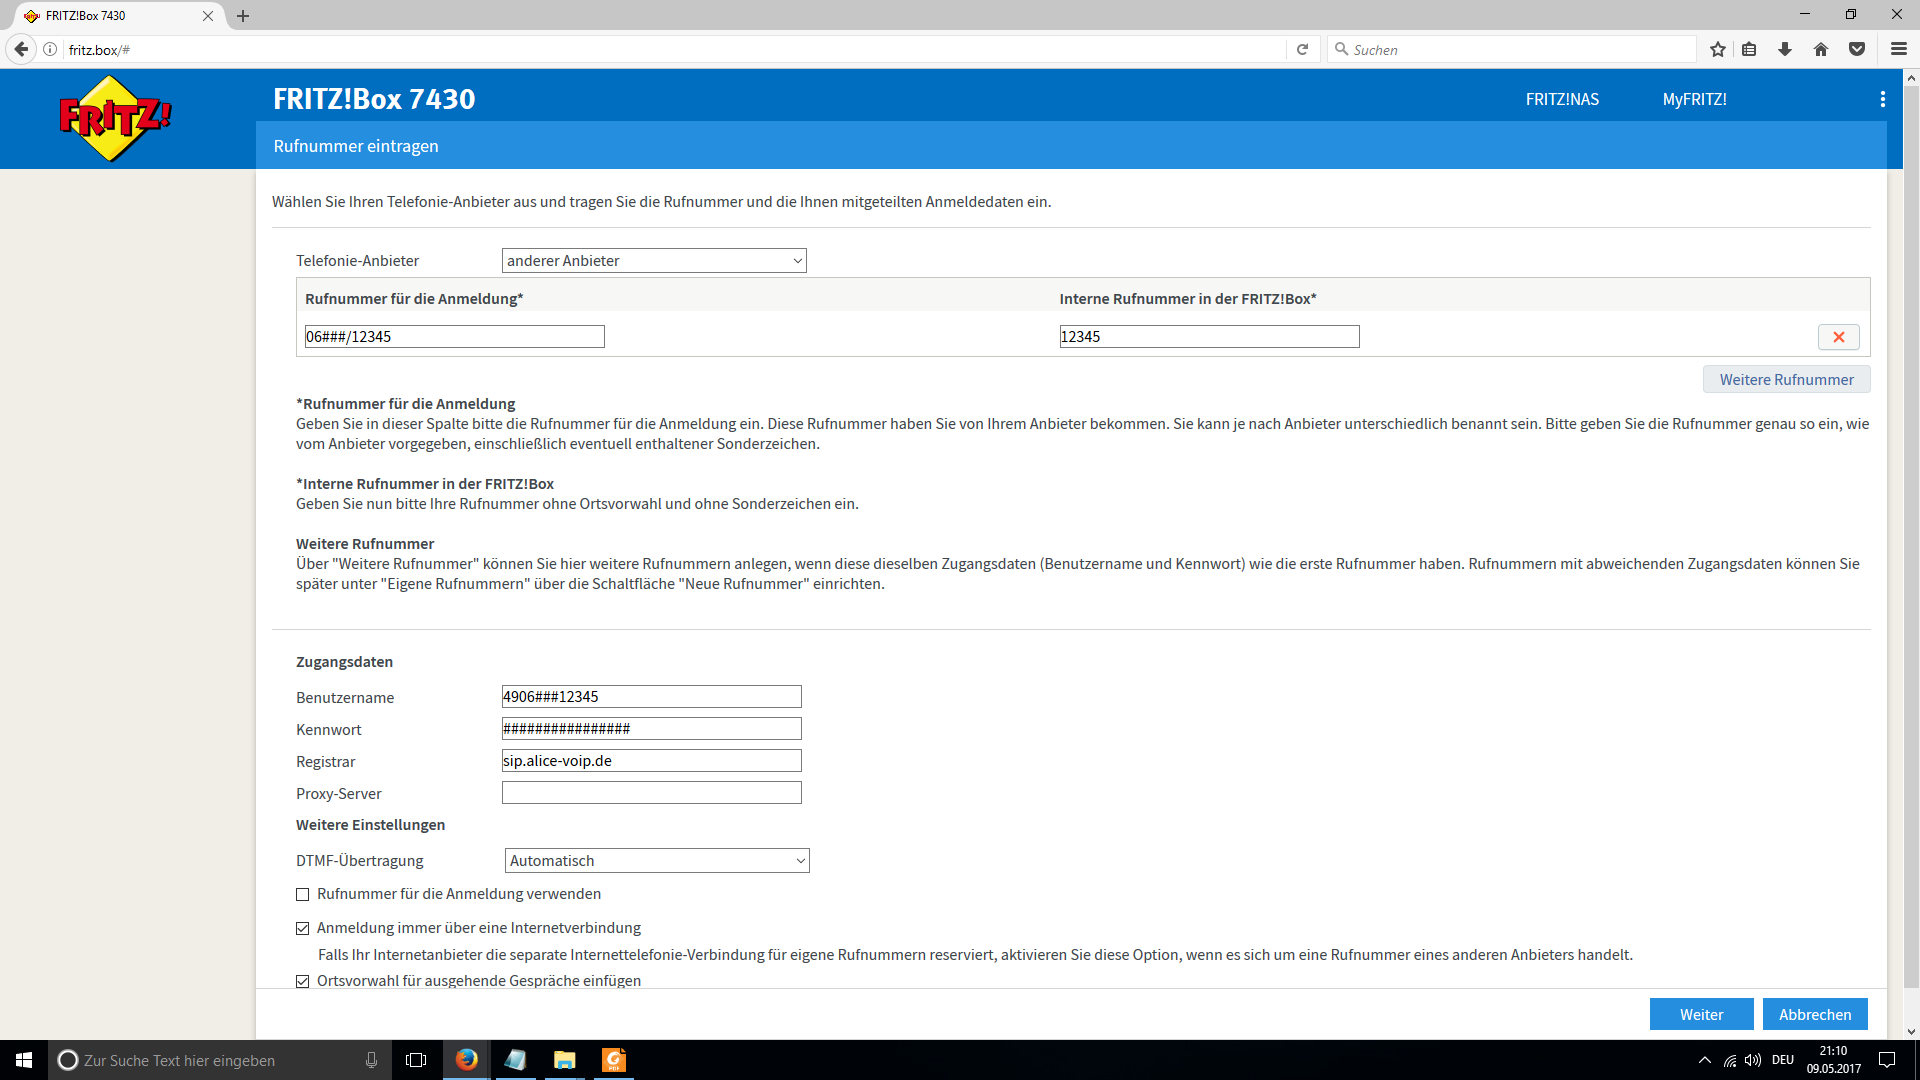Open the Pocket icon in the toolbar
Screen dimensions: 1920x1080
pos(1857,49)
